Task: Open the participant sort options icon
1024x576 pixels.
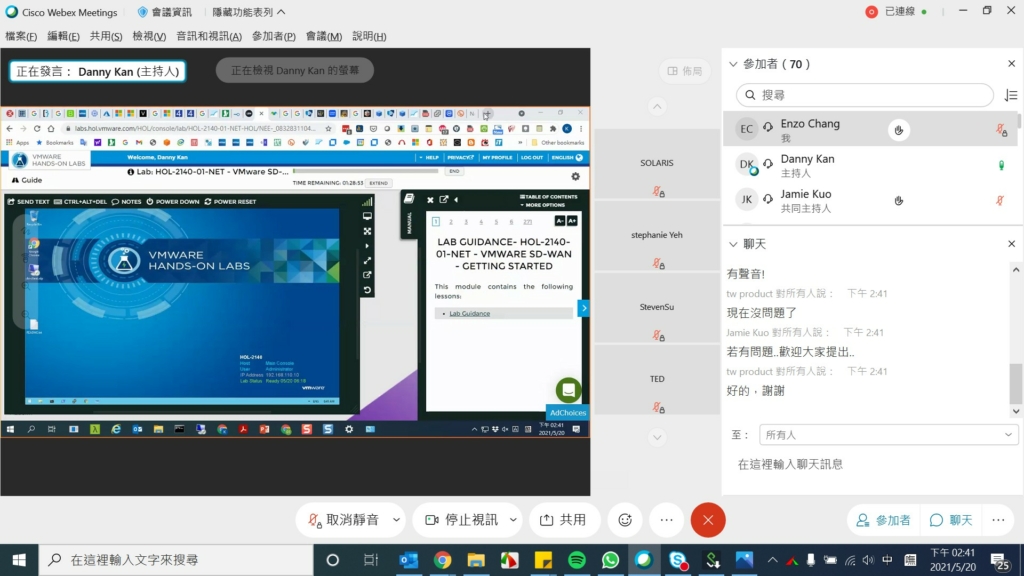Action: click(1011, 95)
